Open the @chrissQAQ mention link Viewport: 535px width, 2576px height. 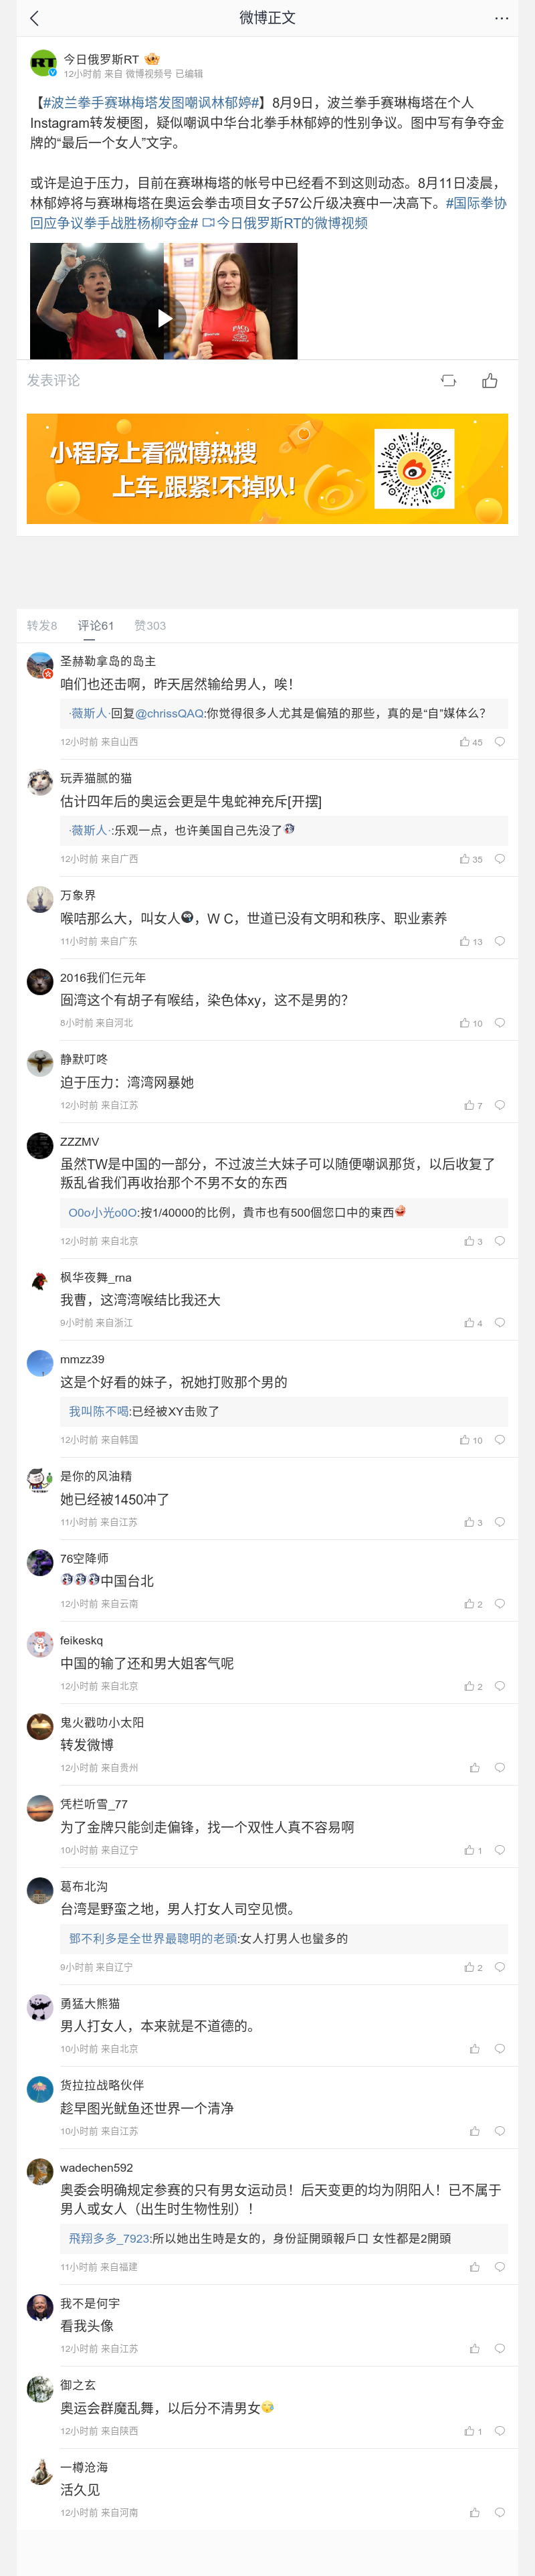tap(169, 714)
